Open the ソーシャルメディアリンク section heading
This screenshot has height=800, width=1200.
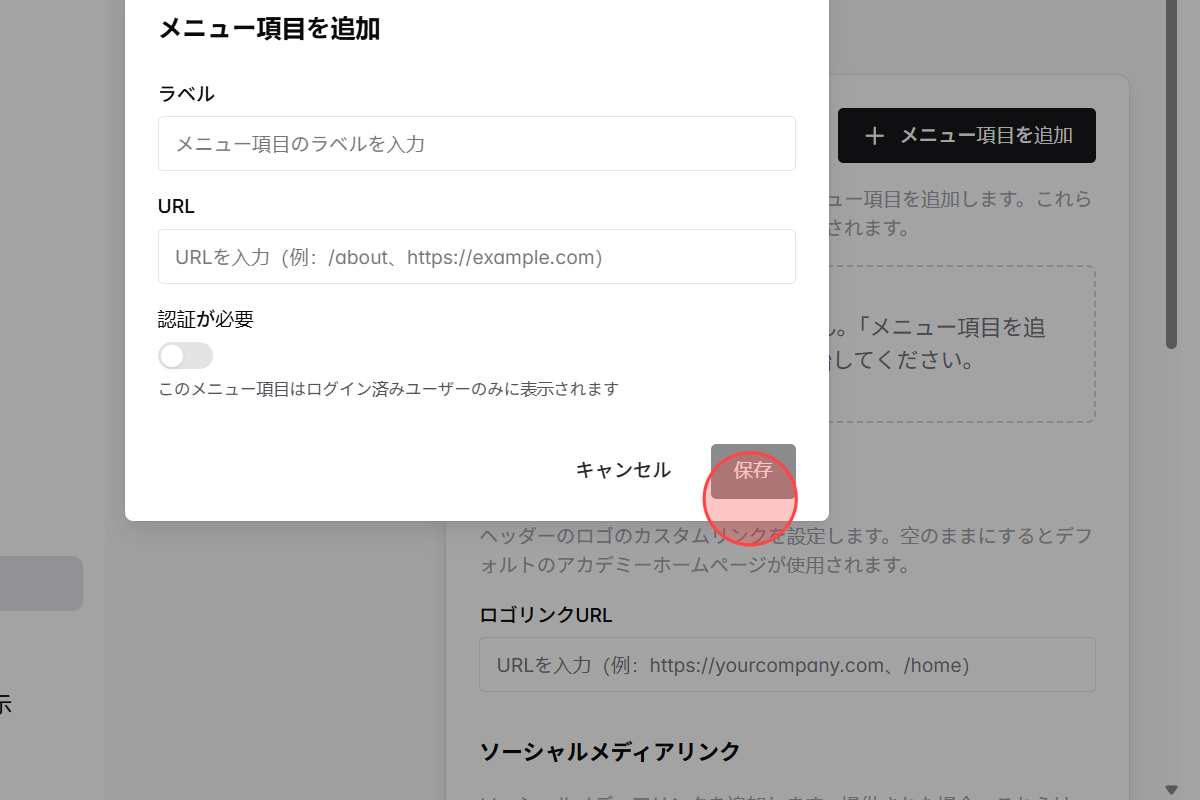(x=610, y=751)
